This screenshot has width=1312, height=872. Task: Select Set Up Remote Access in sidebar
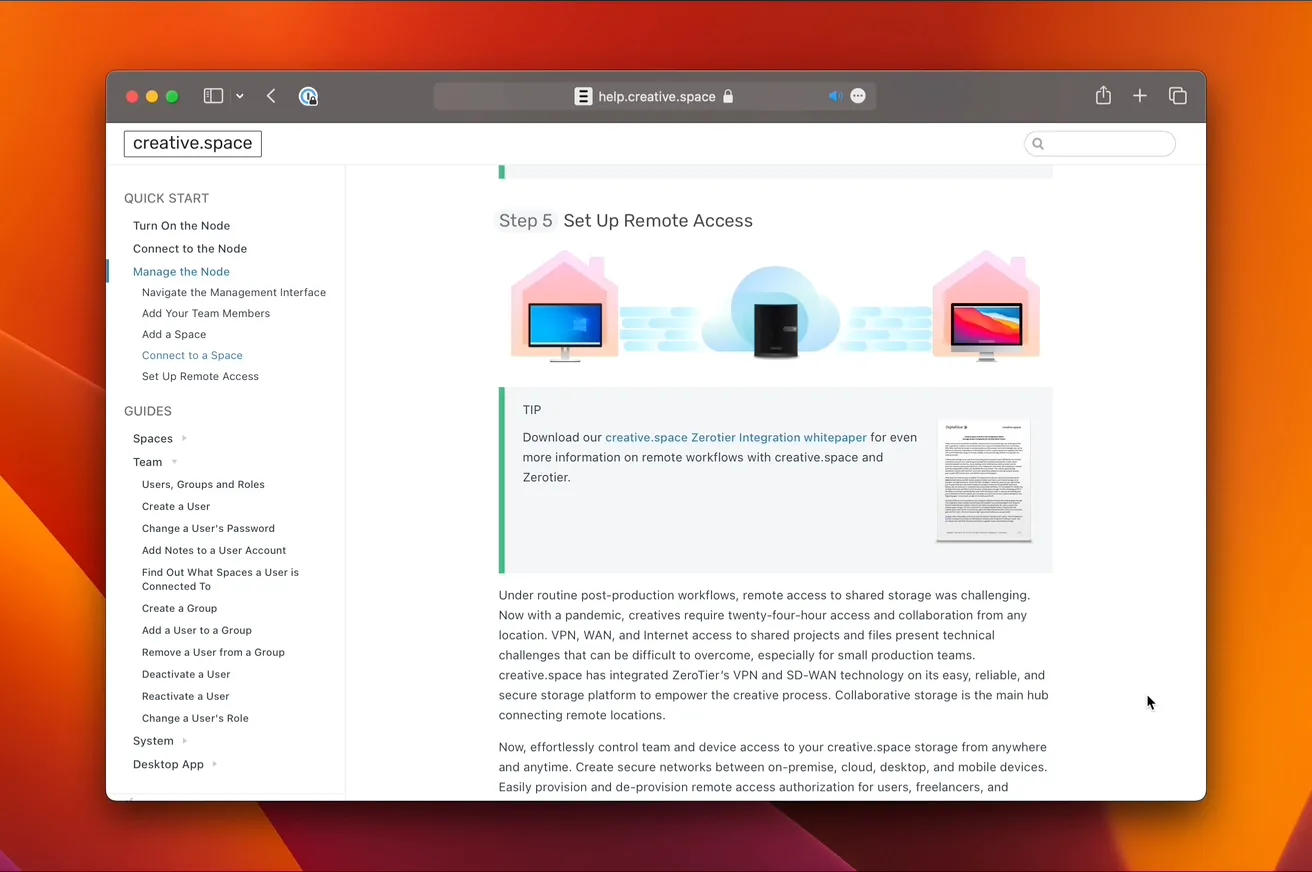[x=200, y=376]
